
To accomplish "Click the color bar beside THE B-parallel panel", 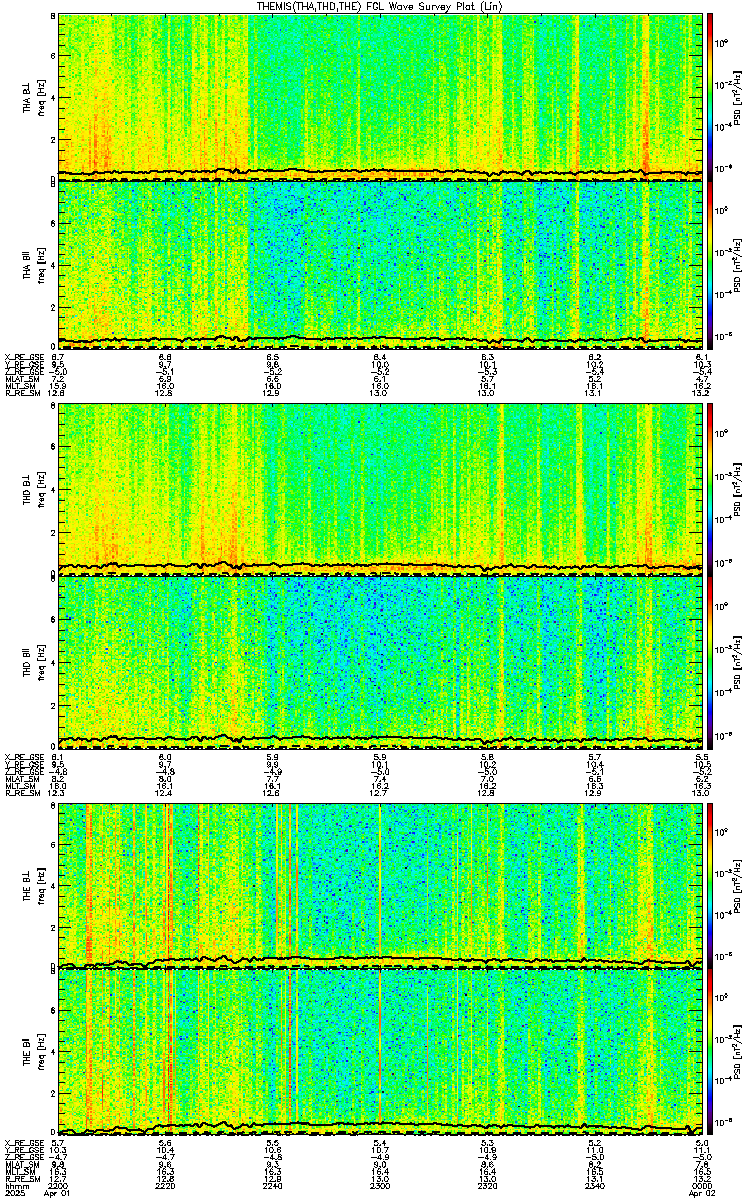I will click(710, 1050).
